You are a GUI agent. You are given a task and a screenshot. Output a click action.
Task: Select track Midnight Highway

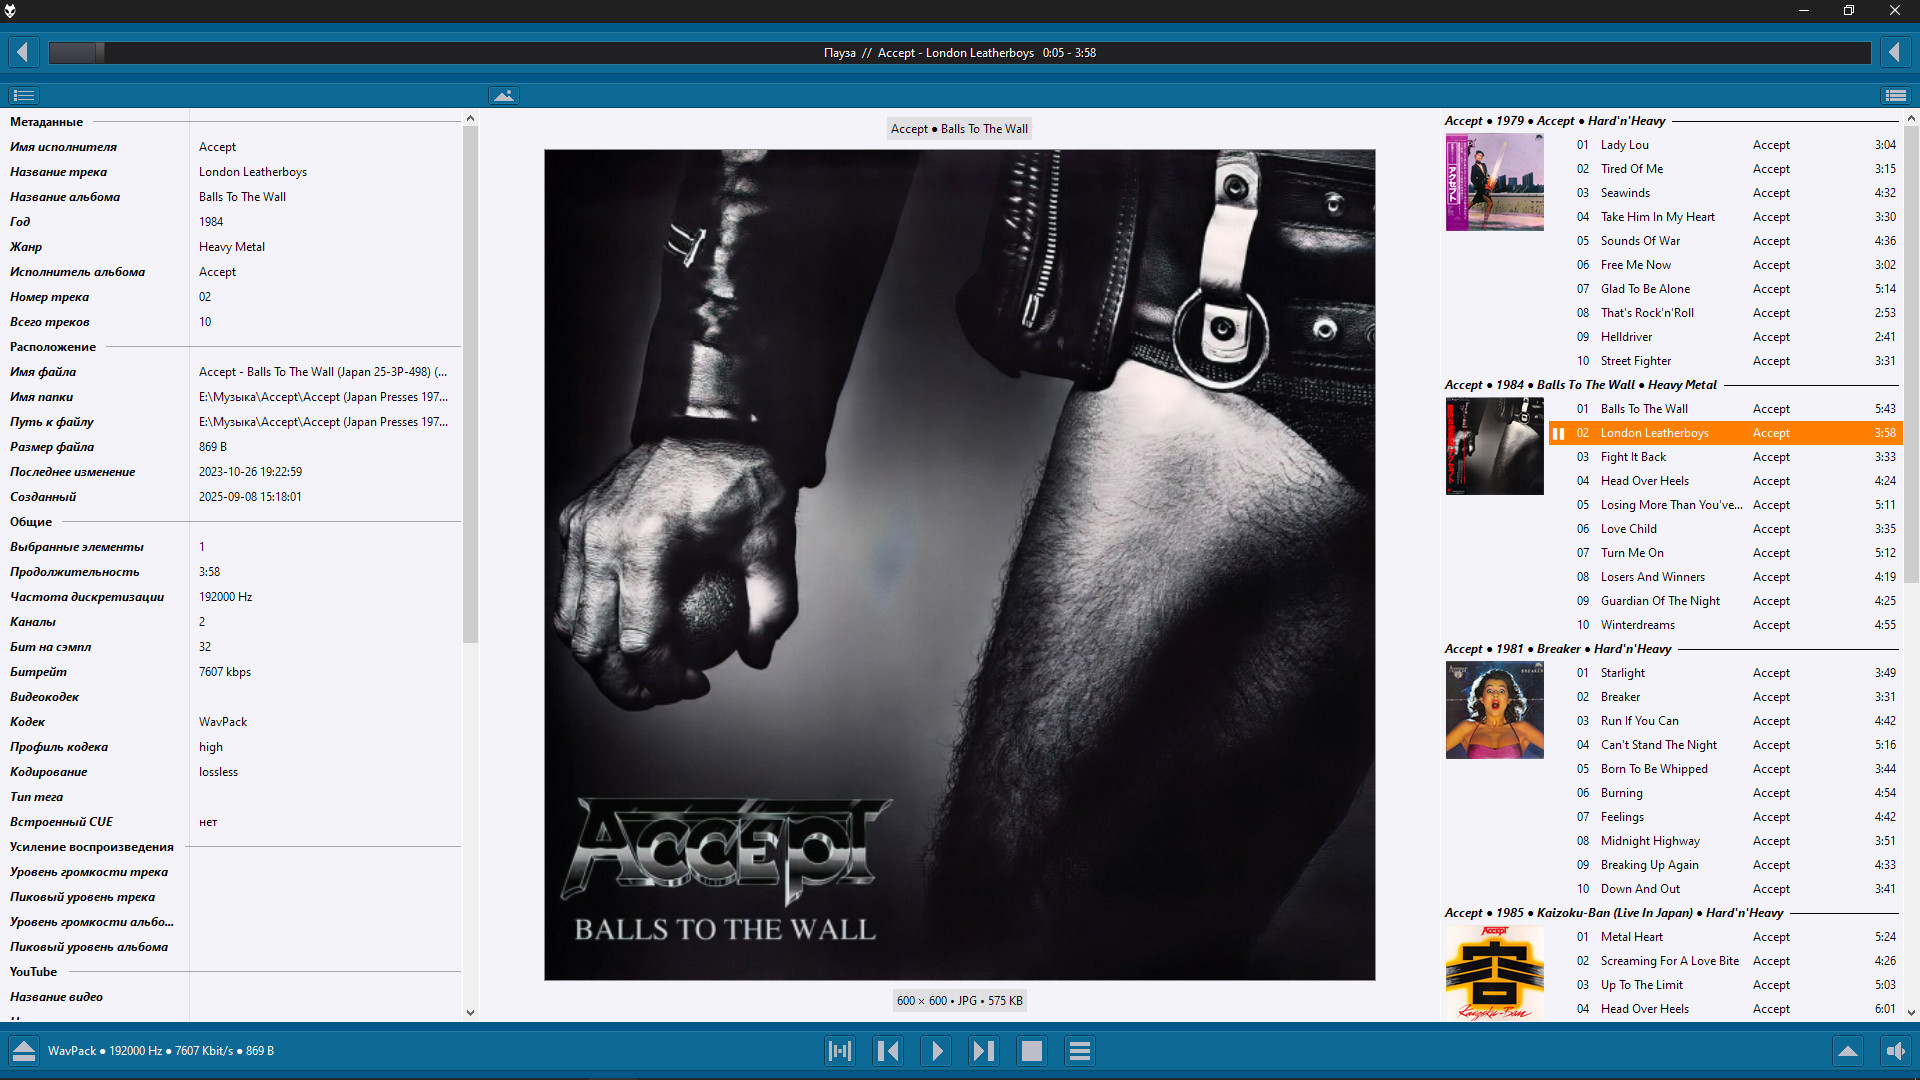point(1725,841)
